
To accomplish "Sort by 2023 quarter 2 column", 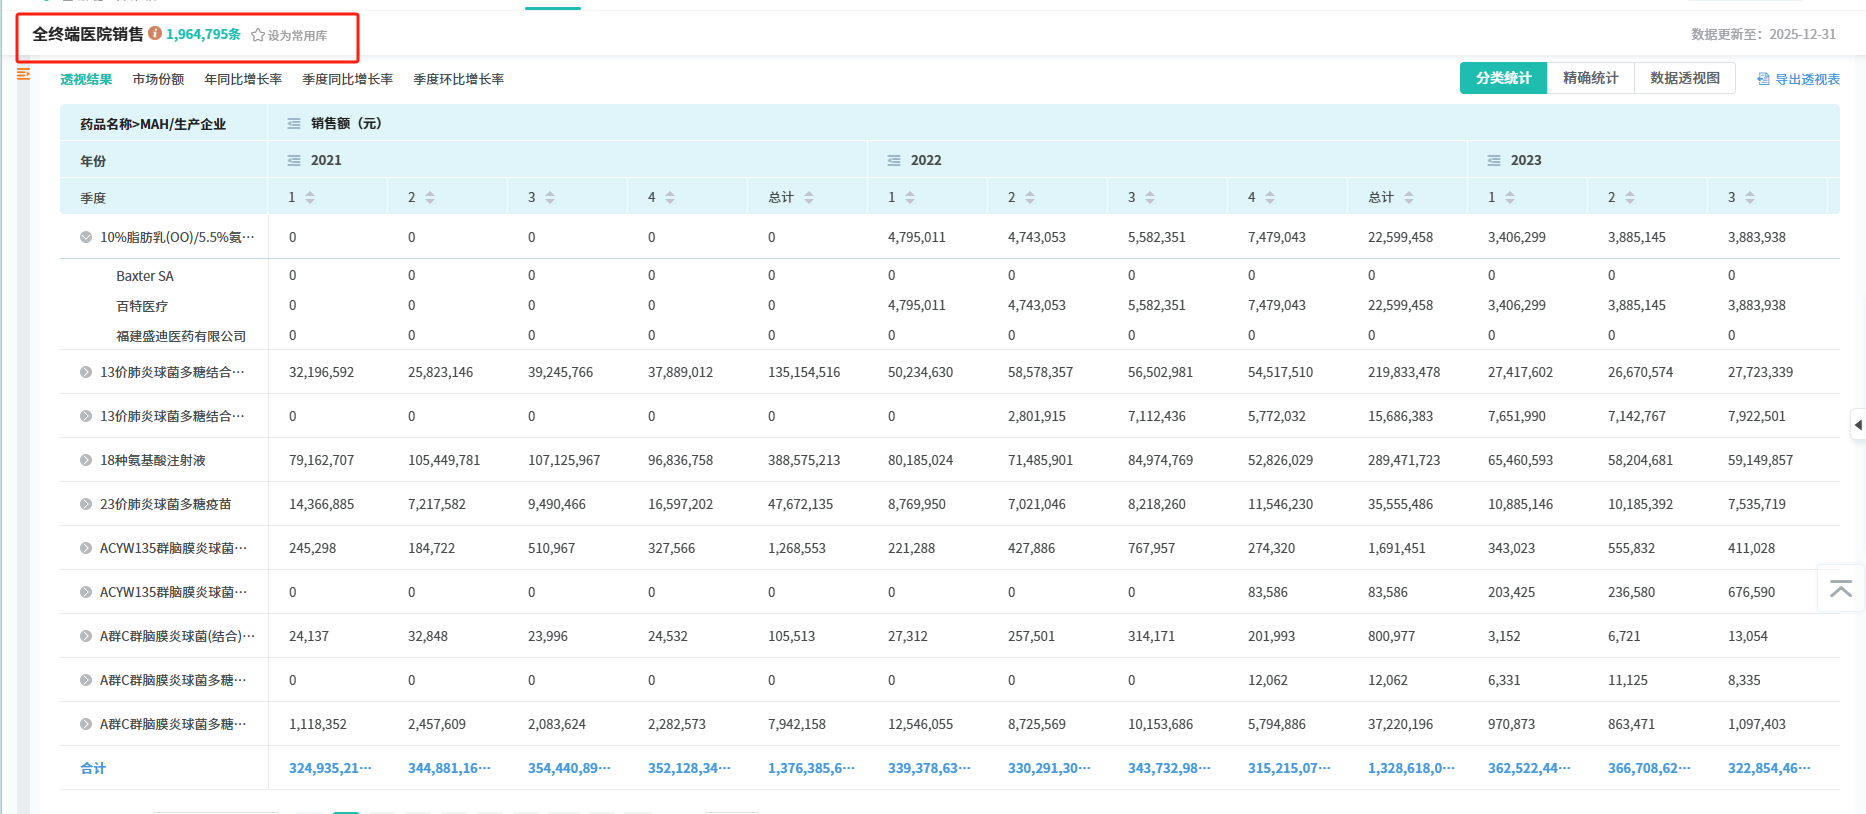I will (x=1630, y=198).
